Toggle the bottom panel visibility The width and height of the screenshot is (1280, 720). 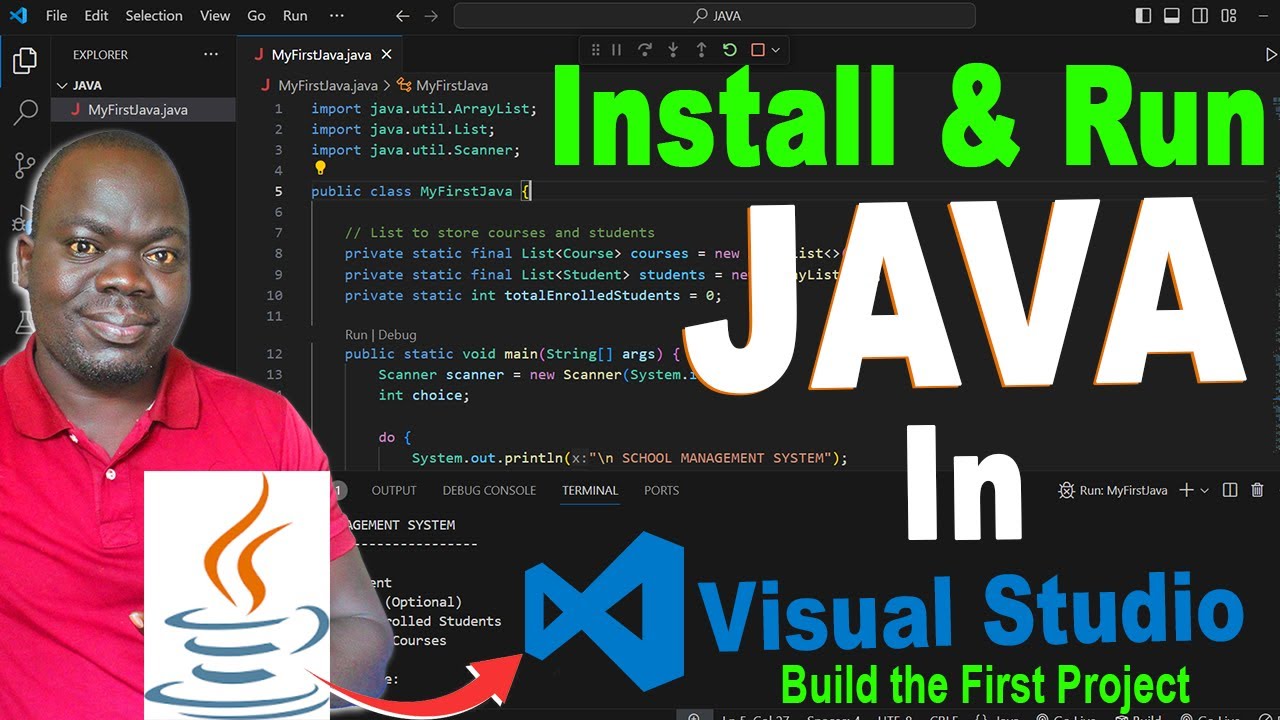click(x=1172, y=16)
